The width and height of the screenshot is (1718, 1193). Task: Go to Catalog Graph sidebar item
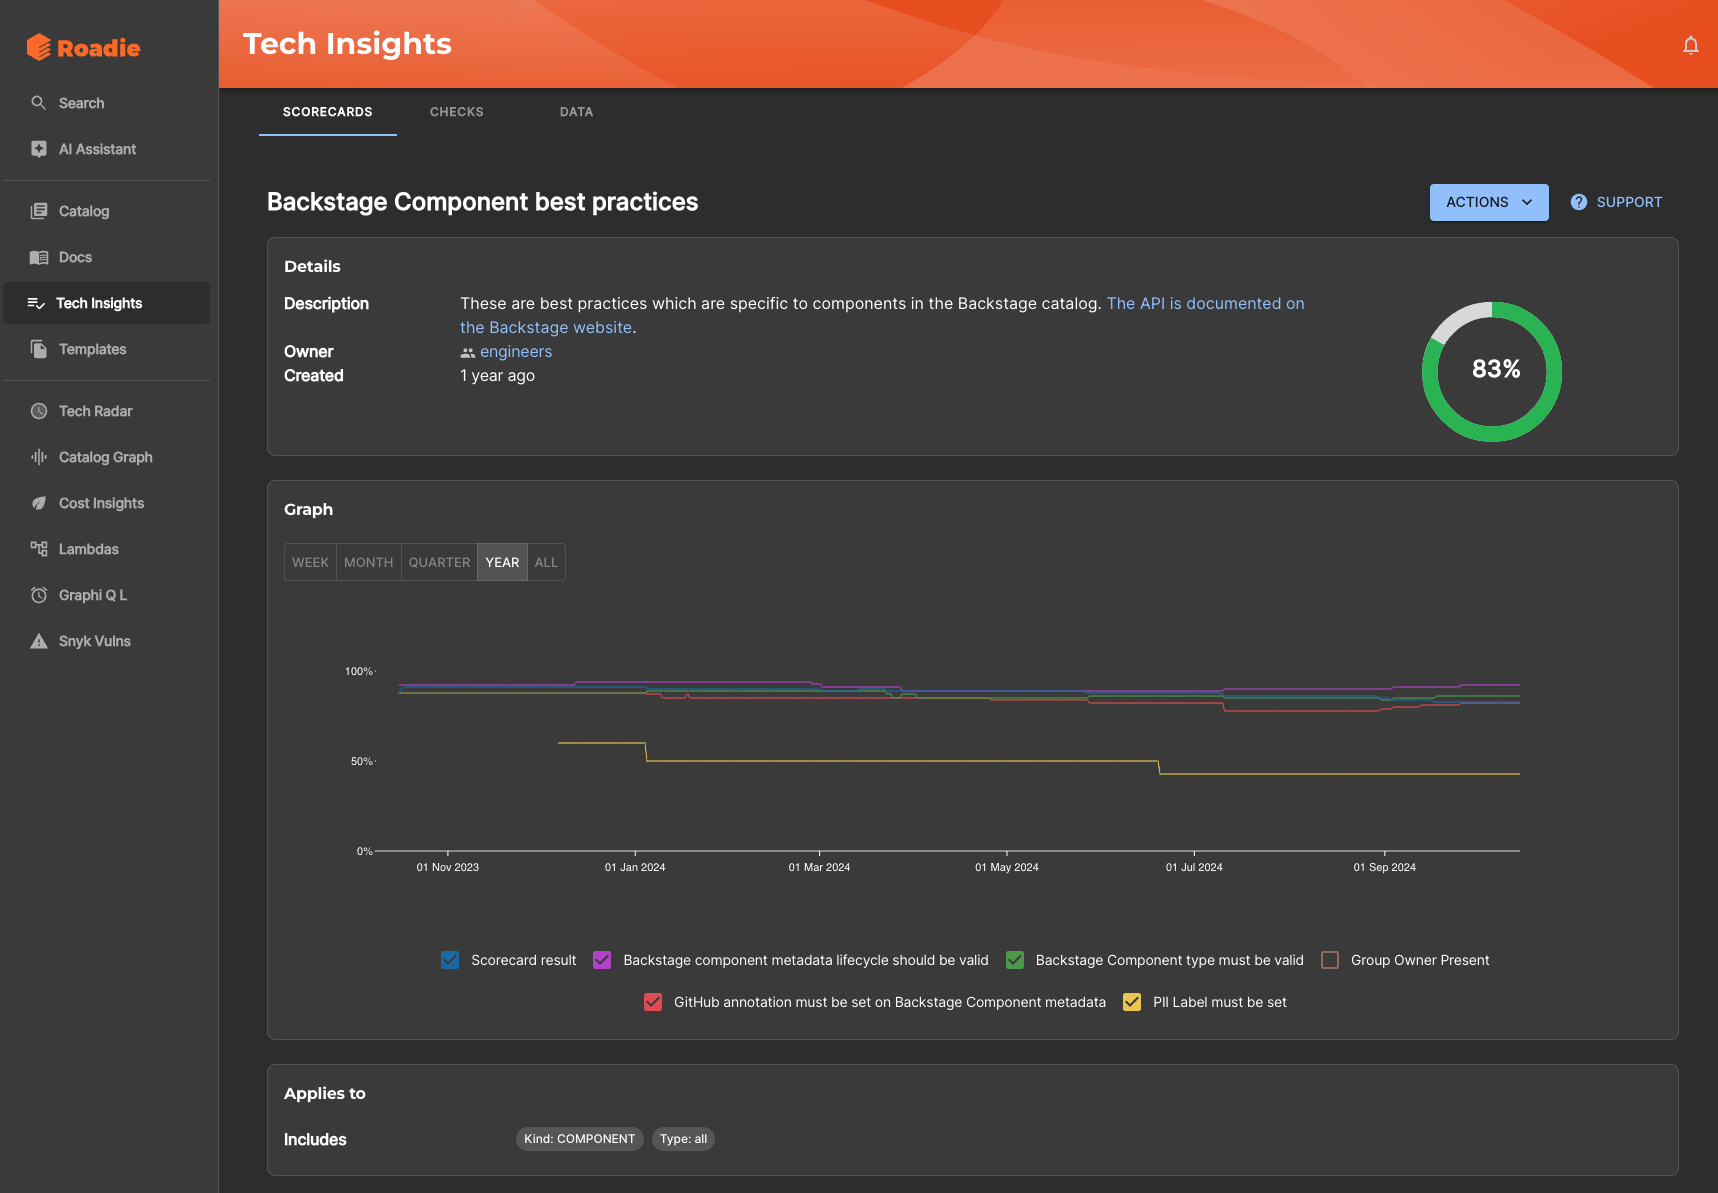[107, 457]
